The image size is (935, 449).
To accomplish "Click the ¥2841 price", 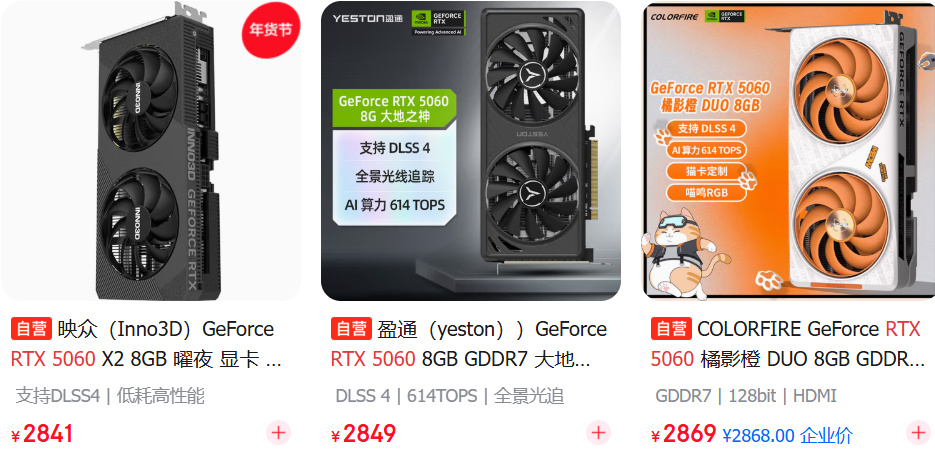I will point(42,433).
